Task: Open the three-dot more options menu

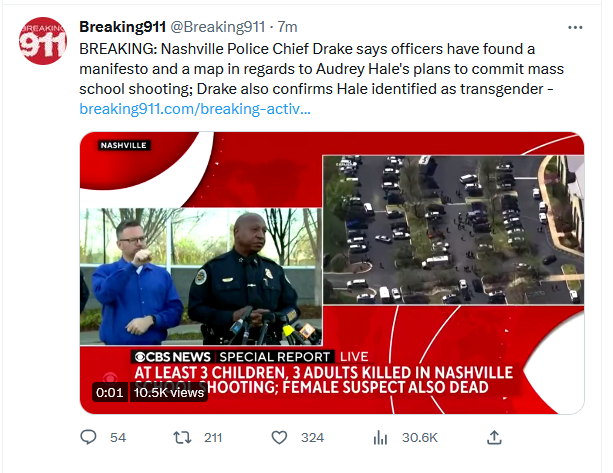Action: coord(575,27)
